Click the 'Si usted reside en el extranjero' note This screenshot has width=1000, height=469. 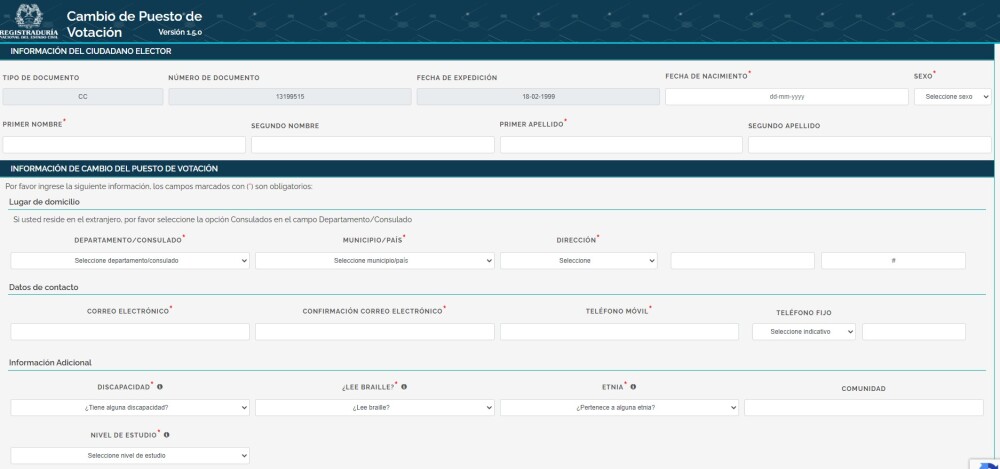(212, 220)
